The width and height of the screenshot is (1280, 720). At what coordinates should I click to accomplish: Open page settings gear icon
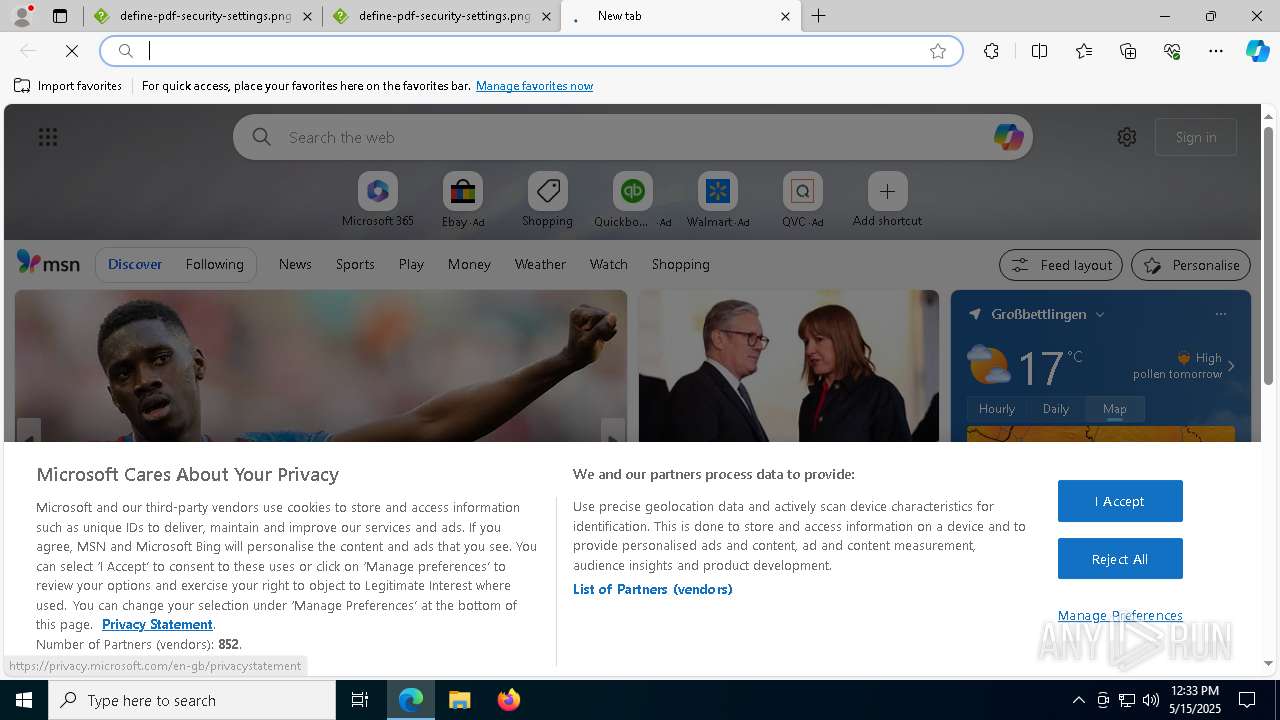[x=1127, y=137]
